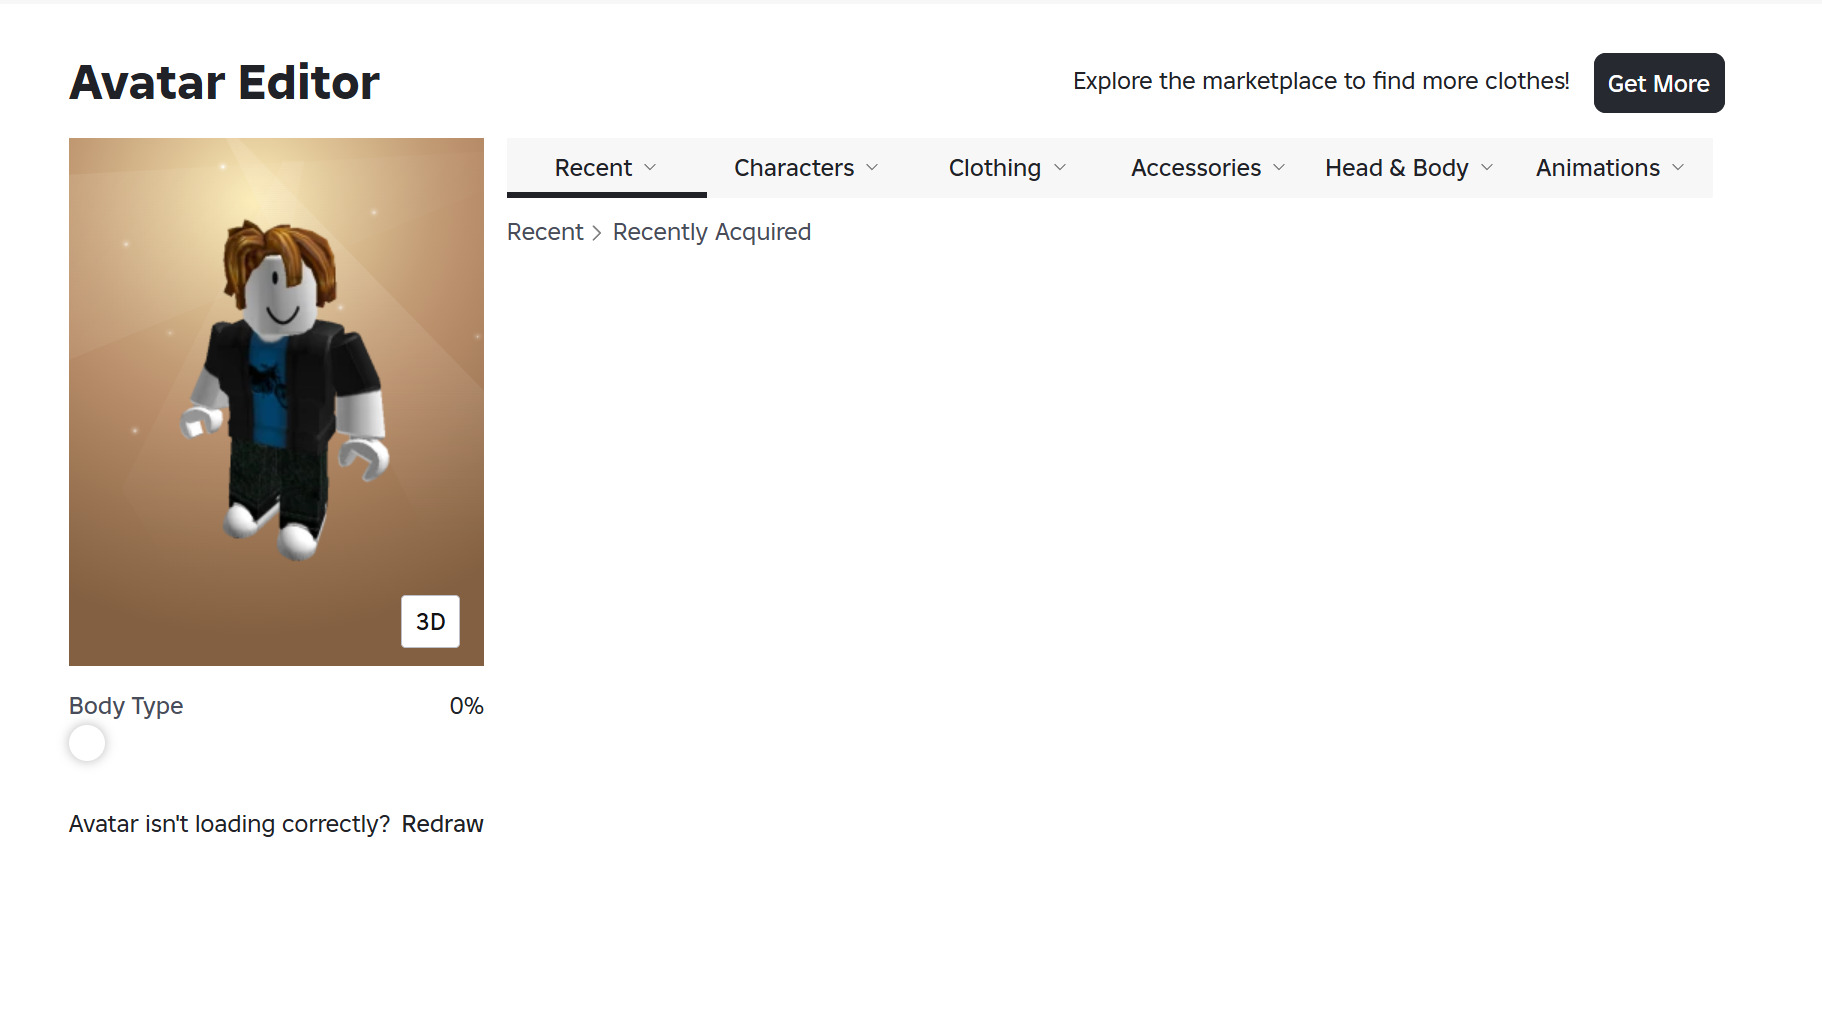Open the Animations tab

1610,168
